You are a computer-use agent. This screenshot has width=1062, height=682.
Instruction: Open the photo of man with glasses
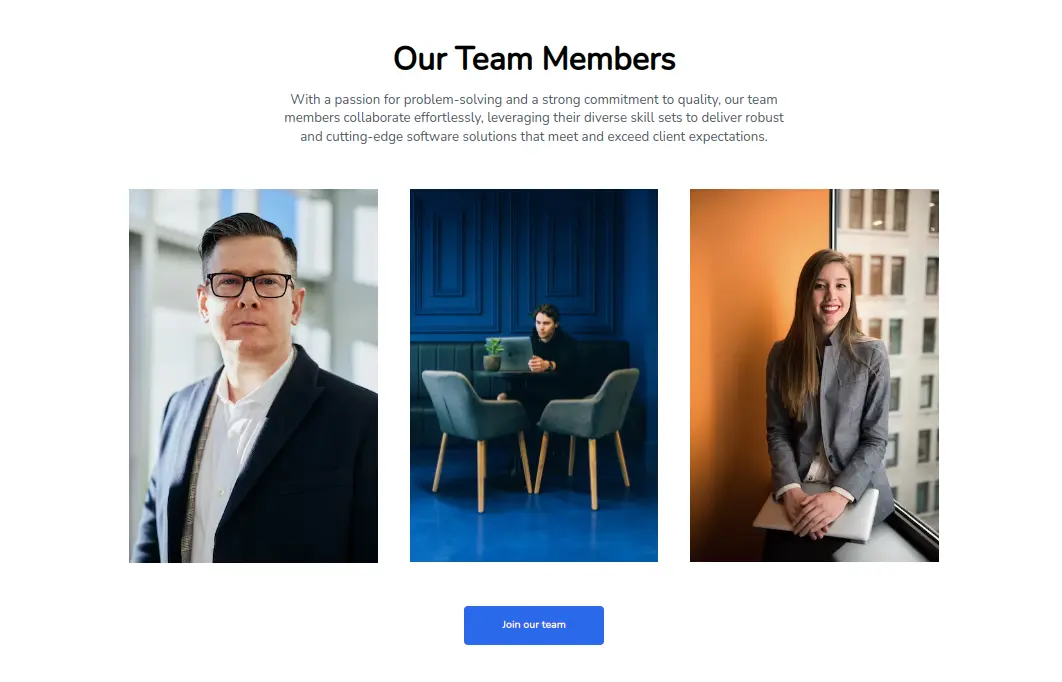click(x=253, y=375)
